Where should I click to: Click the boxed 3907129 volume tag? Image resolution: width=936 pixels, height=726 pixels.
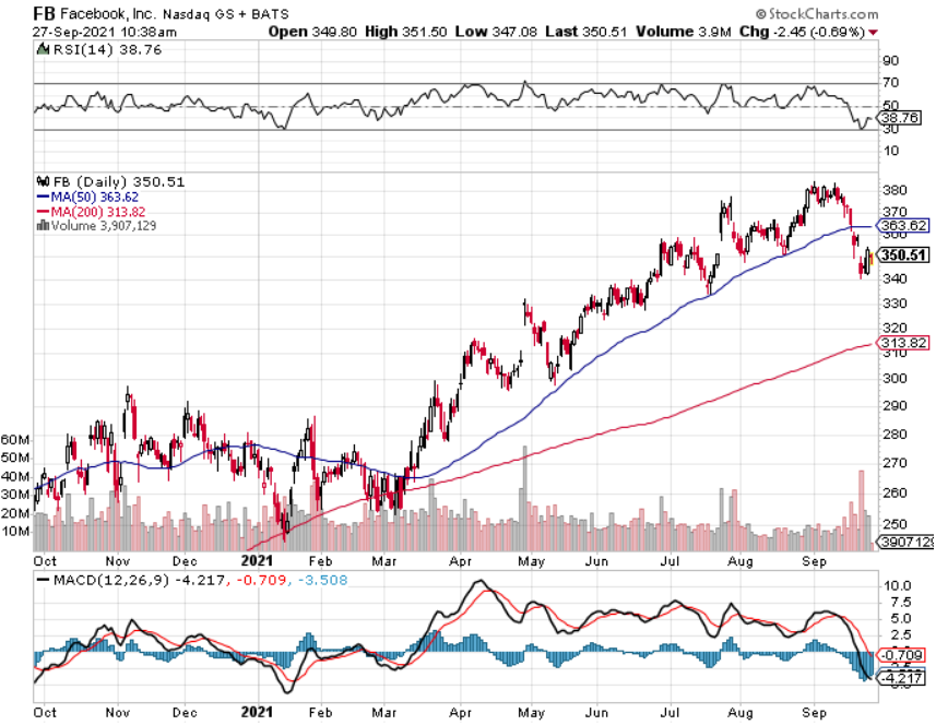tap(907, 542)
